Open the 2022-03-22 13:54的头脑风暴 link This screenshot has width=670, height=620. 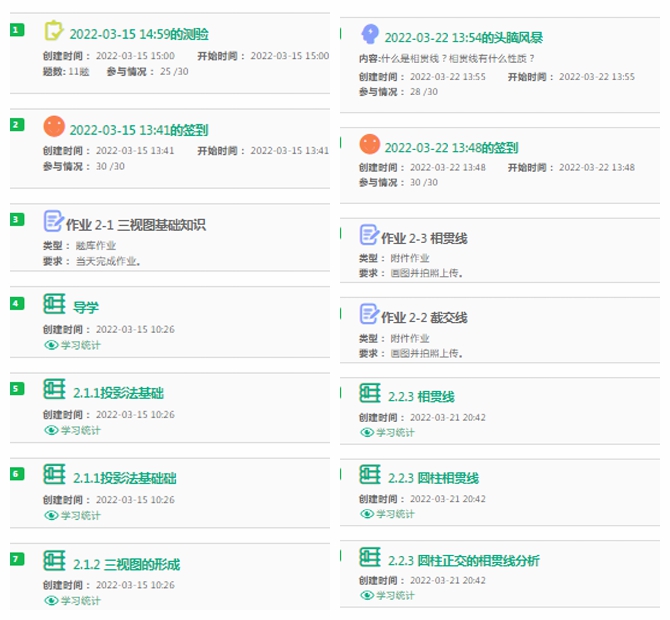pyautogui.click(x=464, y=38)
